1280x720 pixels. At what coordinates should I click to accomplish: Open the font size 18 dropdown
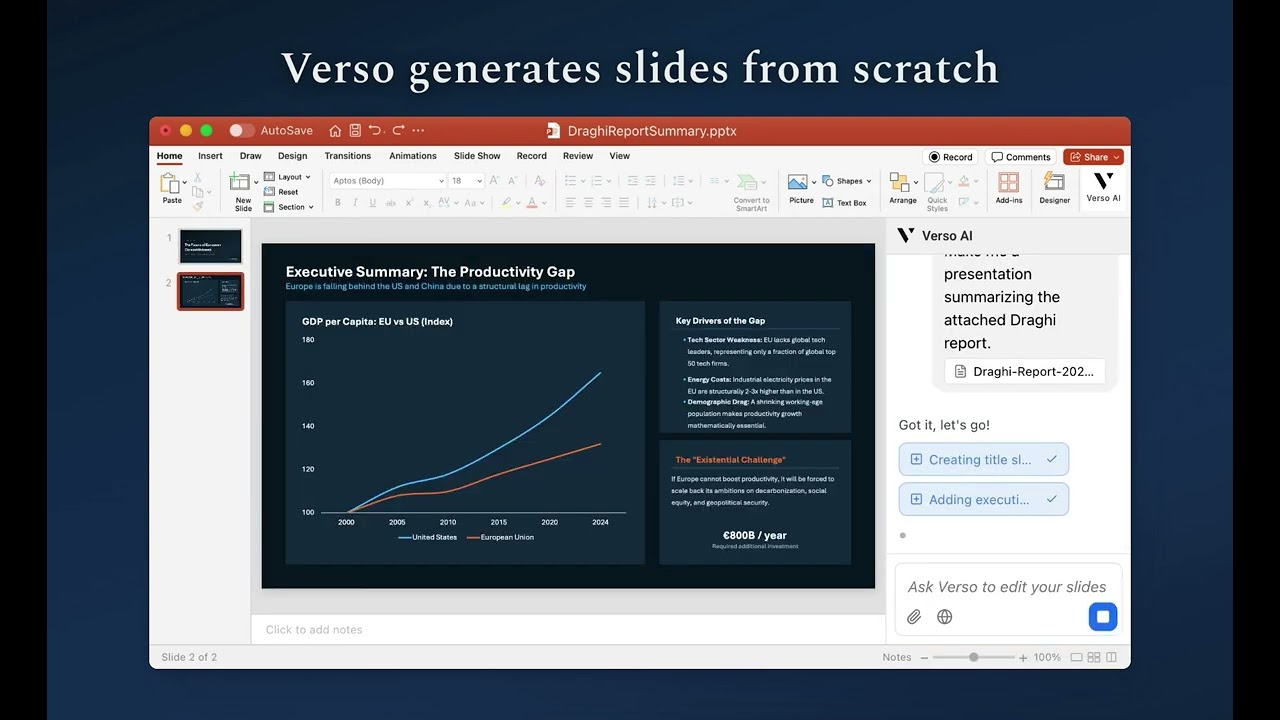[466, 181]
